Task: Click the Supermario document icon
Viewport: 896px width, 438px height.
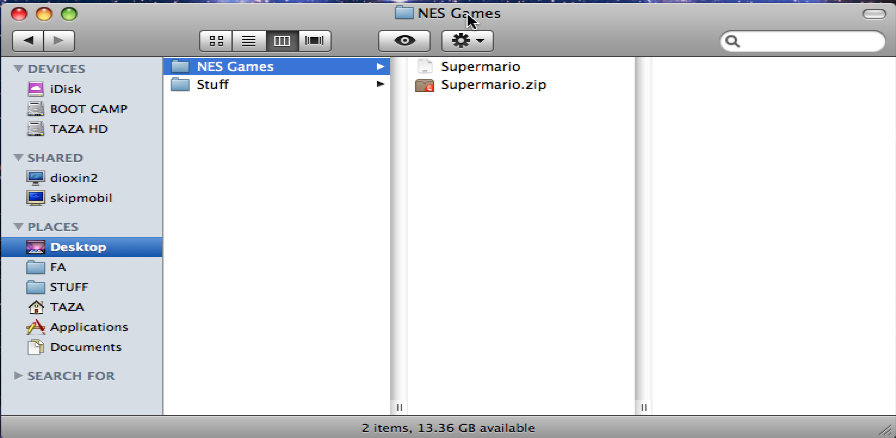Action: coord(425,66)
